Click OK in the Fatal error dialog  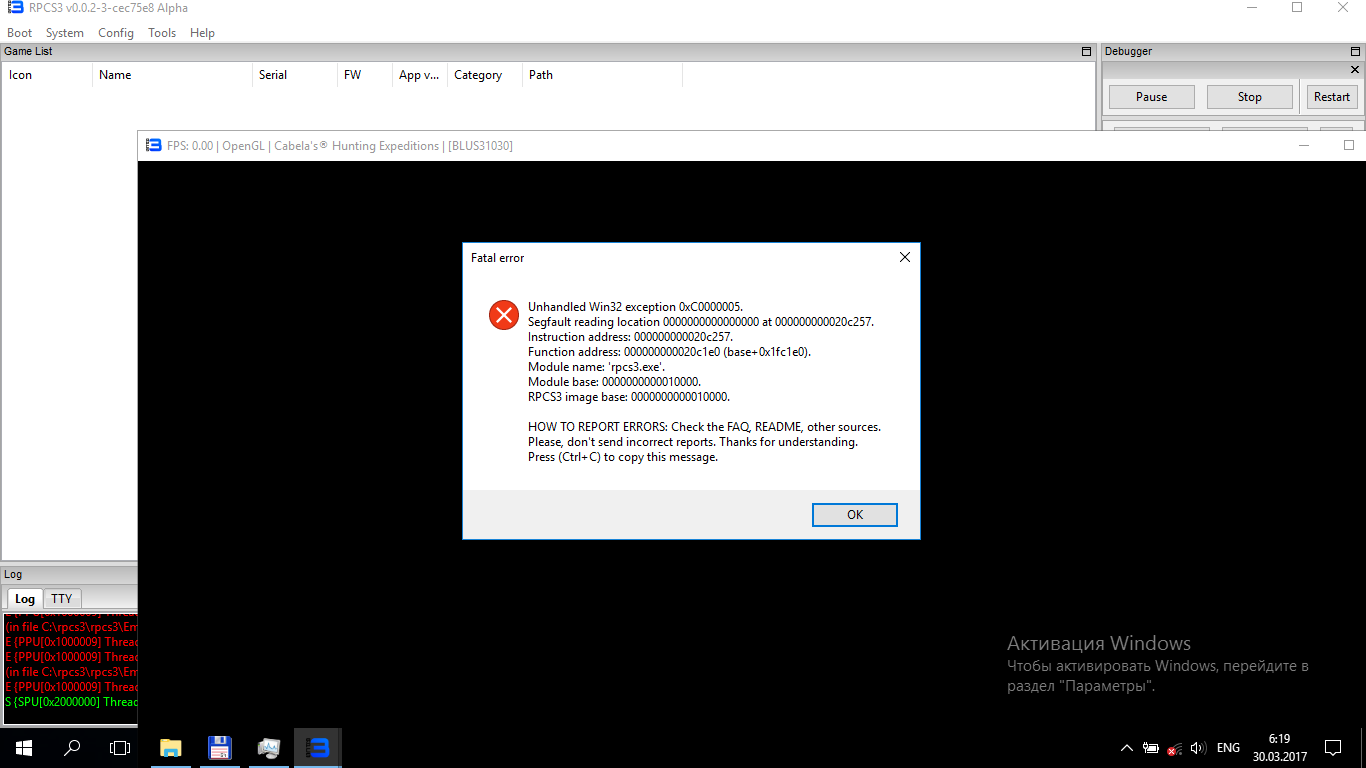point(854,514)
